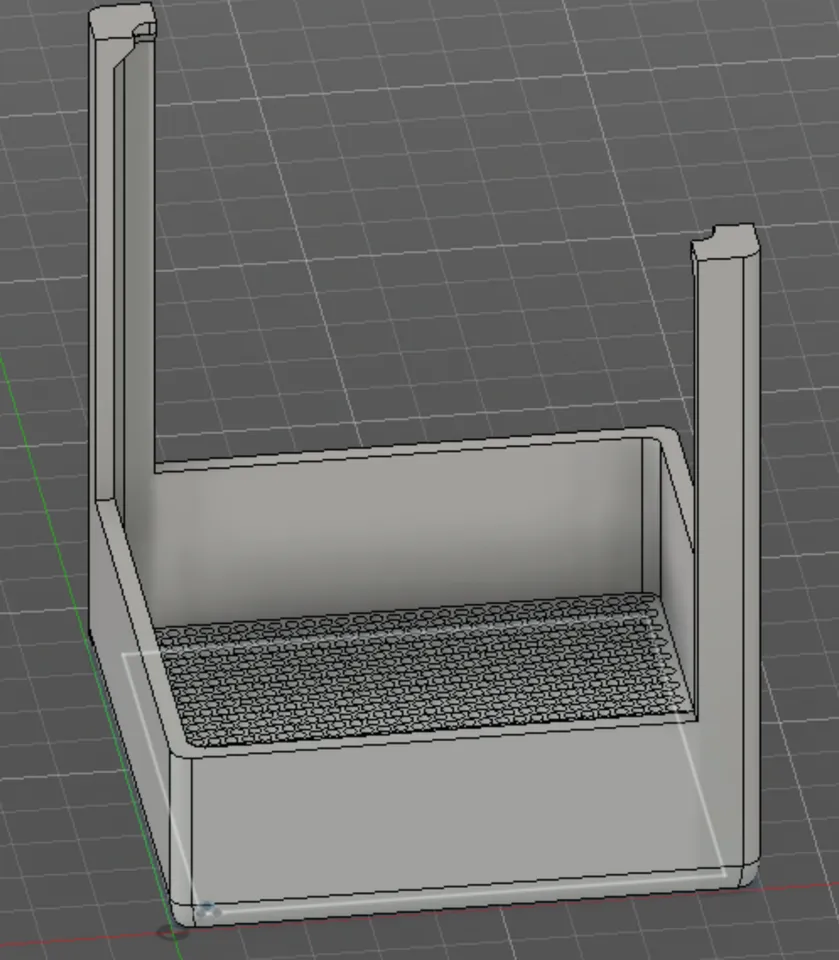Screen dimensions: 839x960
Task: Select the filleted inner corner of the tray
Action: click(x=180, y=740)
